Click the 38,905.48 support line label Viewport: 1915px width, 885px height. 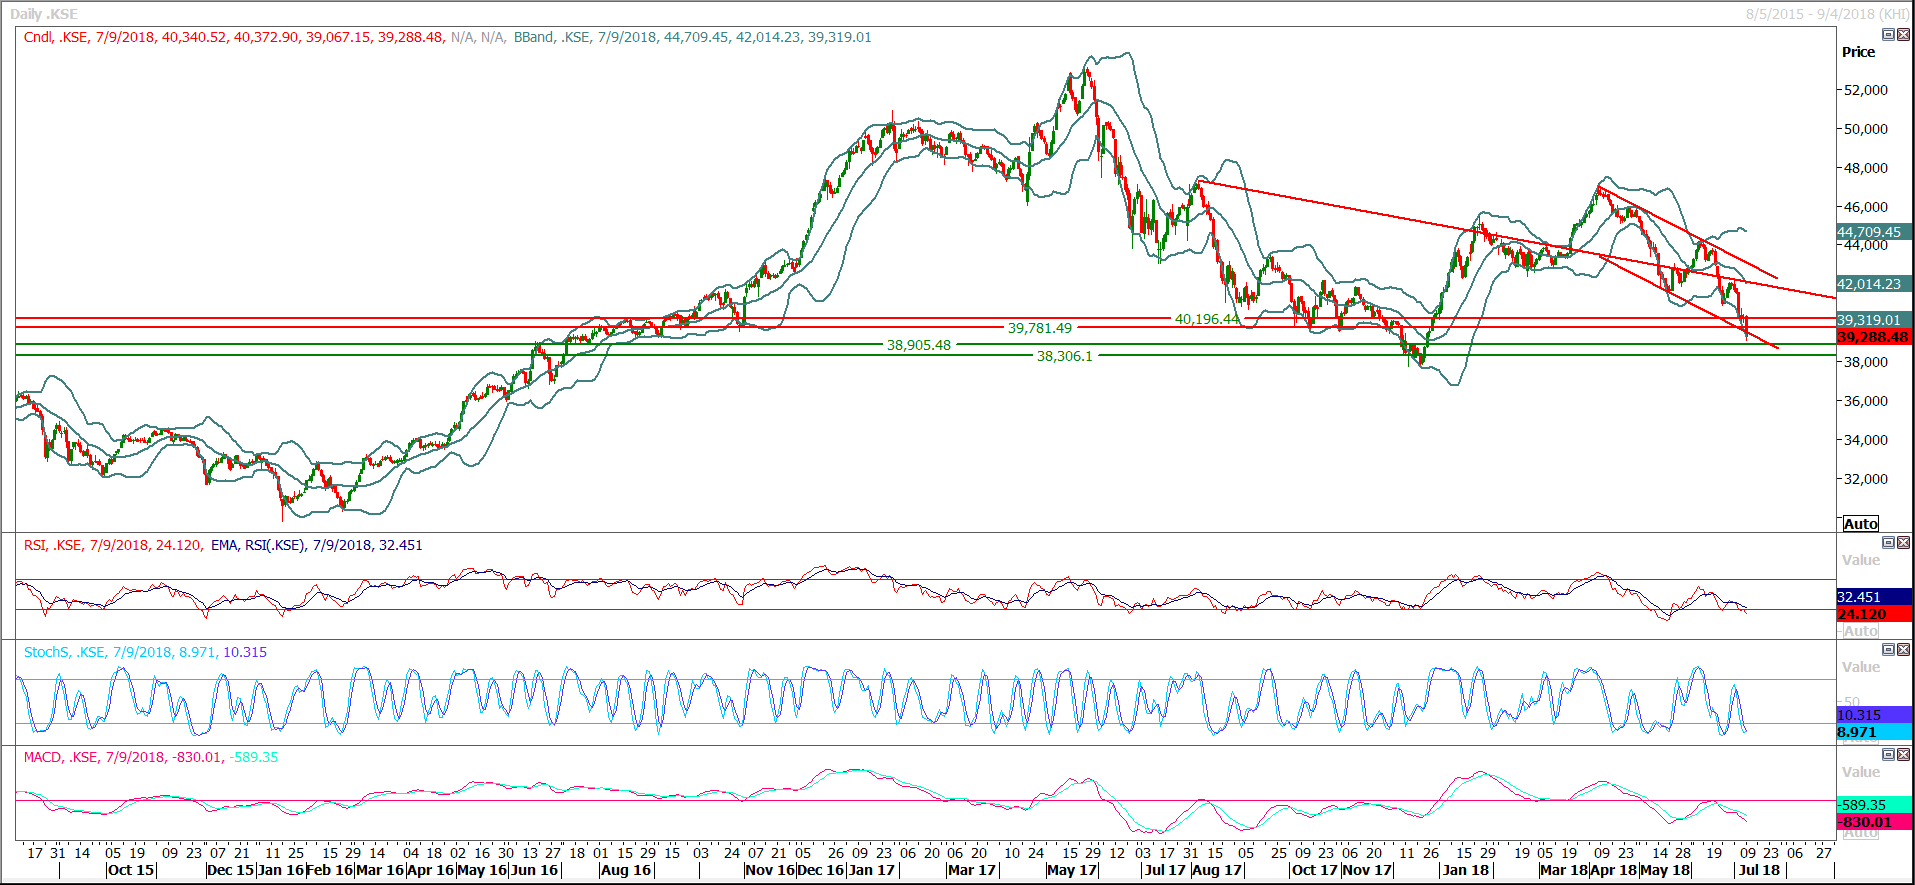919,345
